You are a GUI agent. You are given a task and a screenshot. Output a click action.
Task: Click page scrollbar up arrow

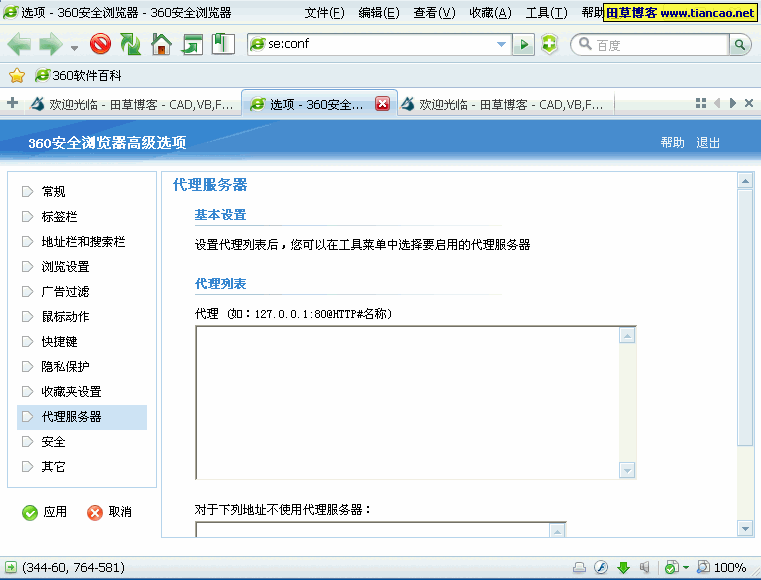[x=745, y=181]
